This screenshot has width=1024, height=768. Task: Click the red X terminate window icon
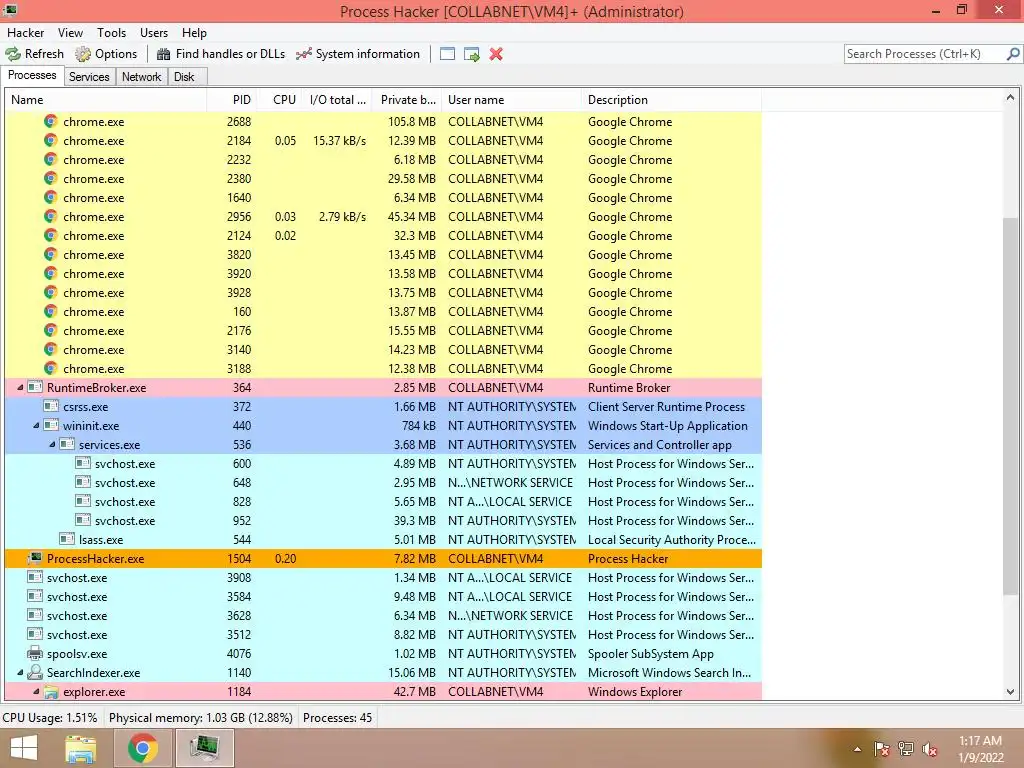coord(496,54)
